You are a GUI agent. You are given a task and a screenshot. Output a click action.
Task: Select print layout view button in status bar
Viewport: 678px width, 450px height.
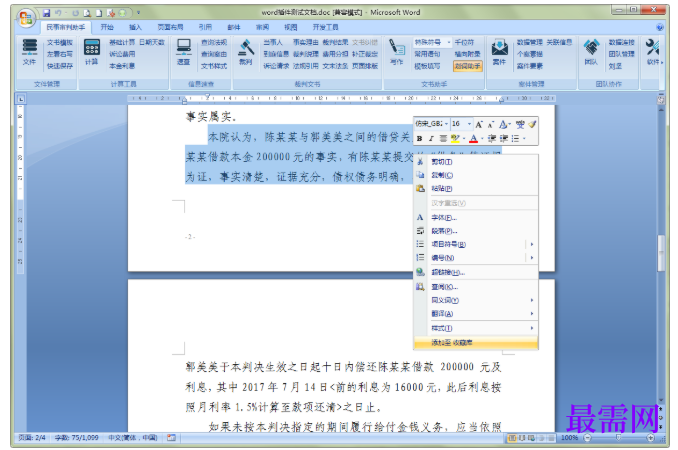tap(512, 438)
